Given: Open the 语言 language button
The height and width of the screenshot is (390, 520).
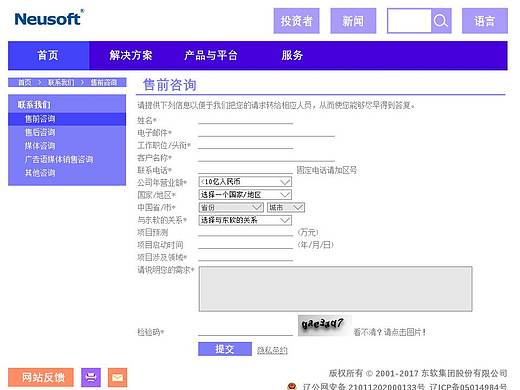Looking at the screenshot, I should click(485, 21).
